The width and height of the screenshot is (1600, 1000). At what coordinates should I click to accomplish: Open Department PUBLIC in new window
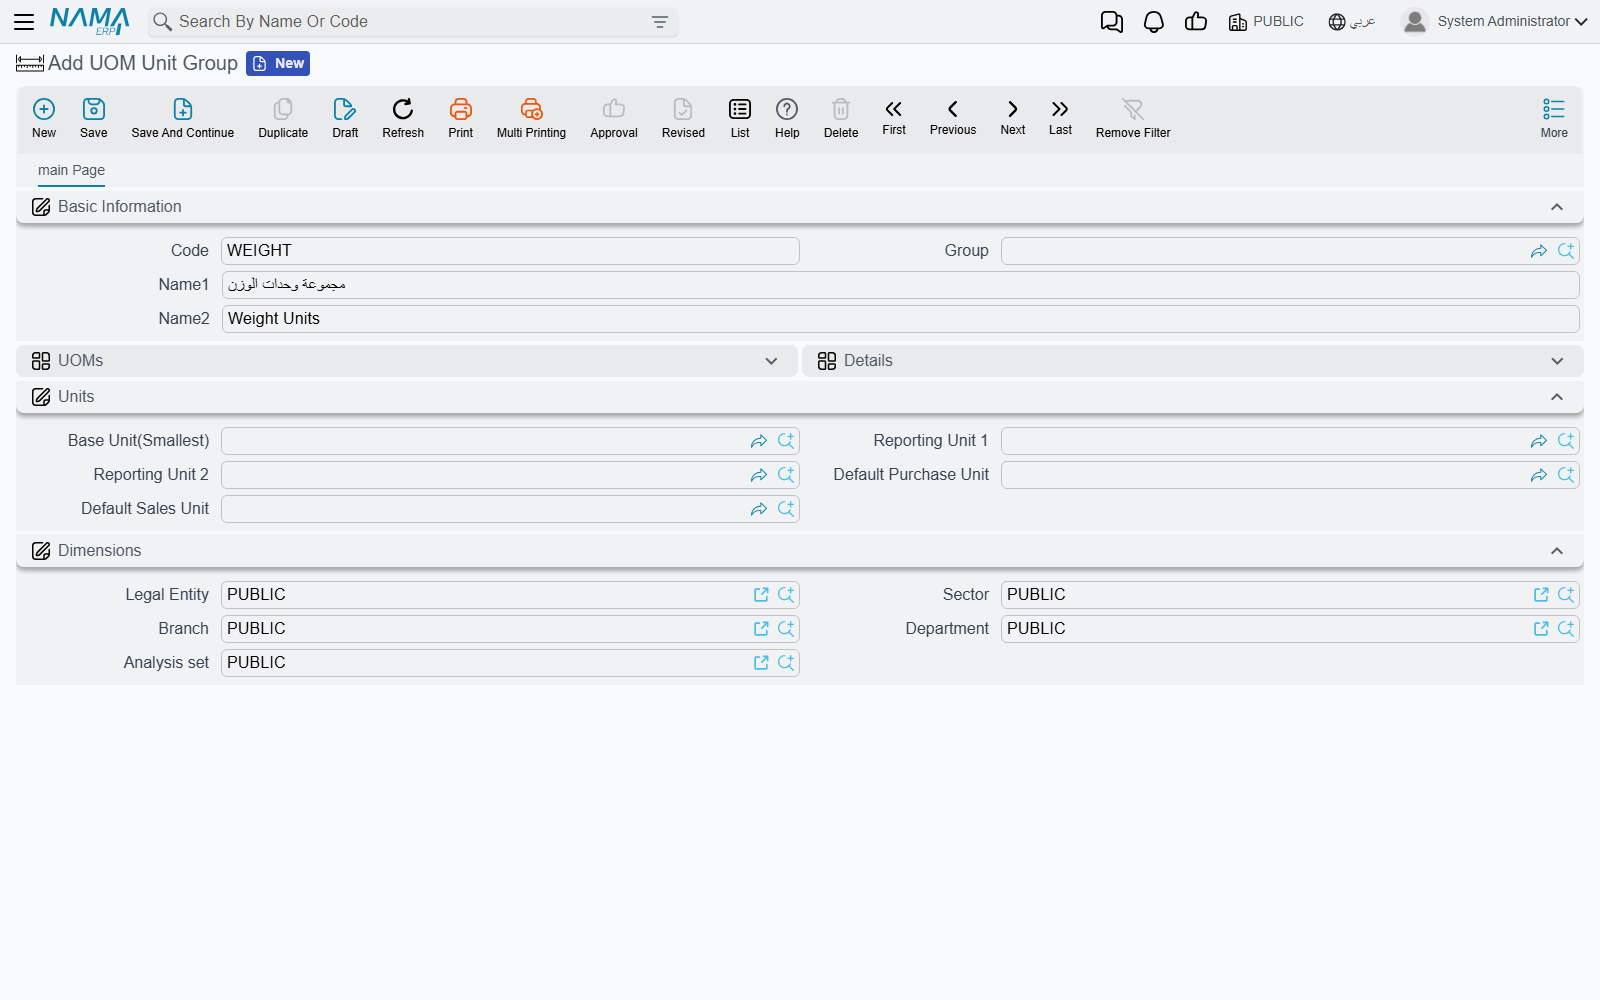pyautogui.click(x=1541, y=629)
